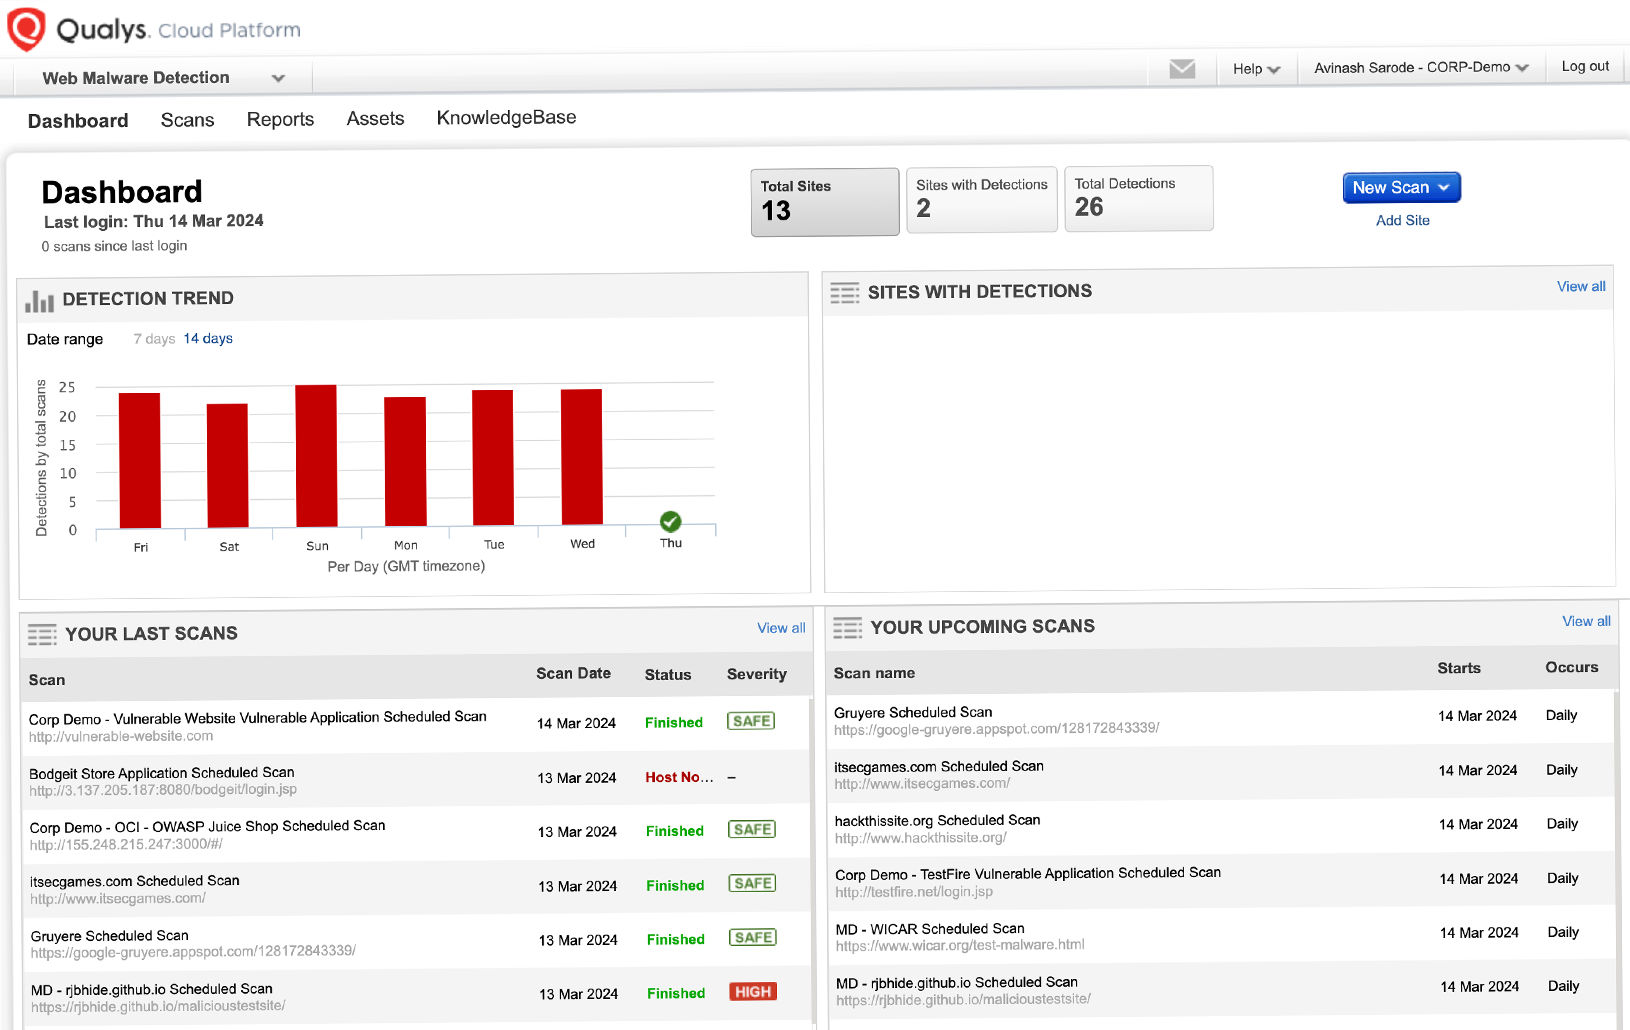This screenshot has width=1630, height=1030.
Task: Open the vulnerable-website.com scan URL
Action: (x=121, y=737)
